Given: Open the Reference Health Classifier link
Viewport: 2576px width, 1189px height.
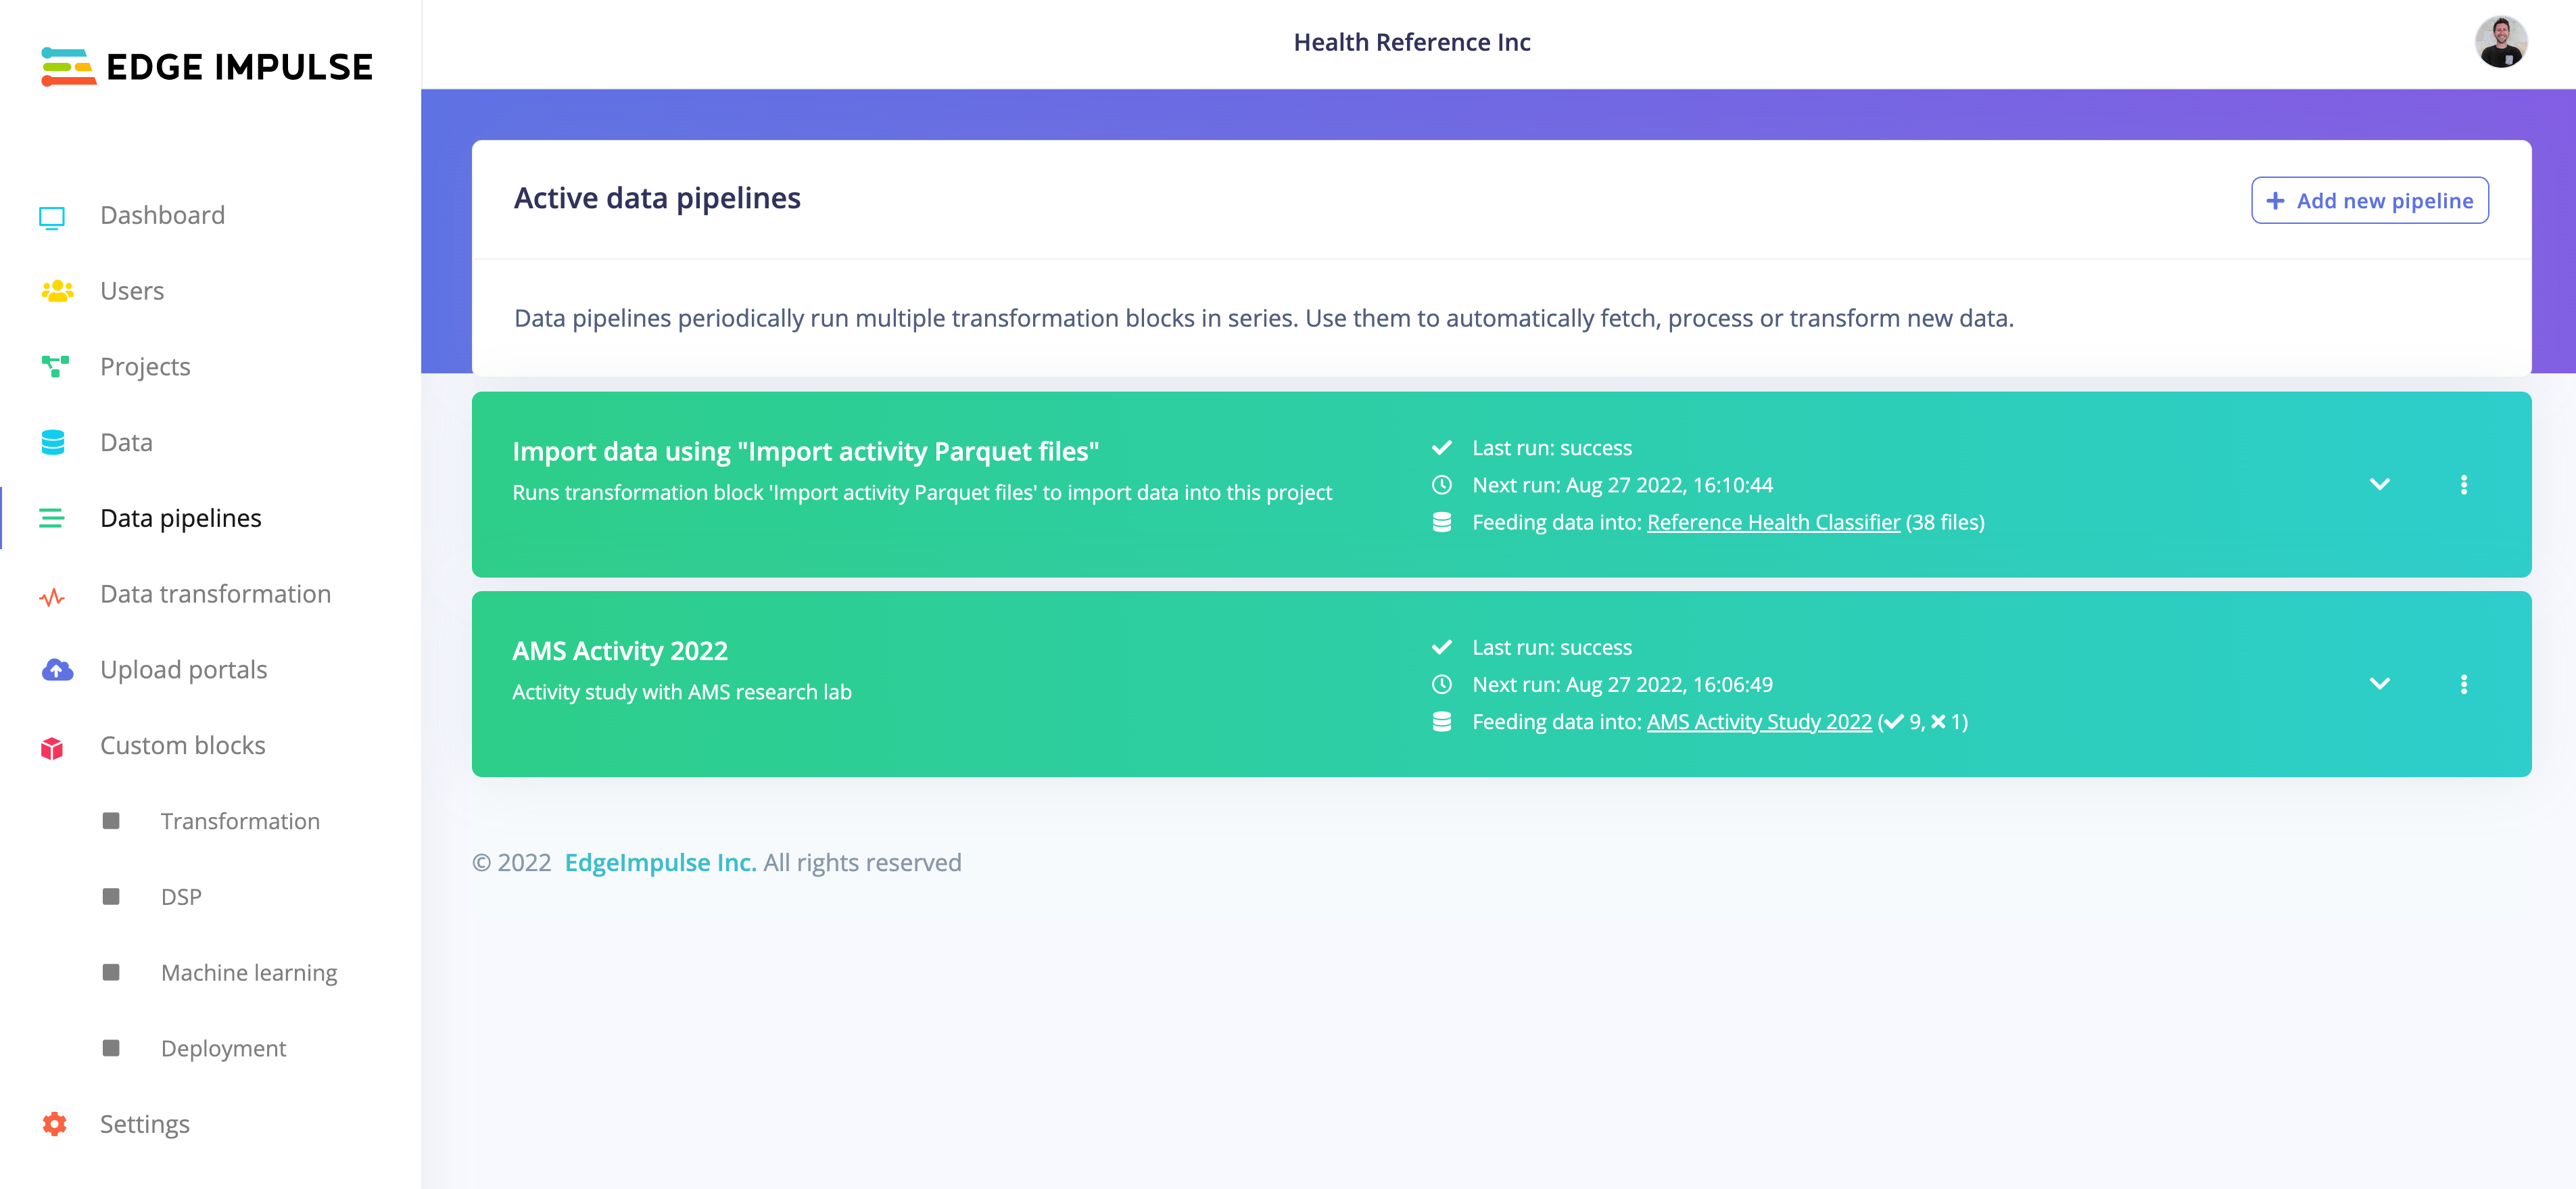Looking at the screenshot, I should [1773, 522].
